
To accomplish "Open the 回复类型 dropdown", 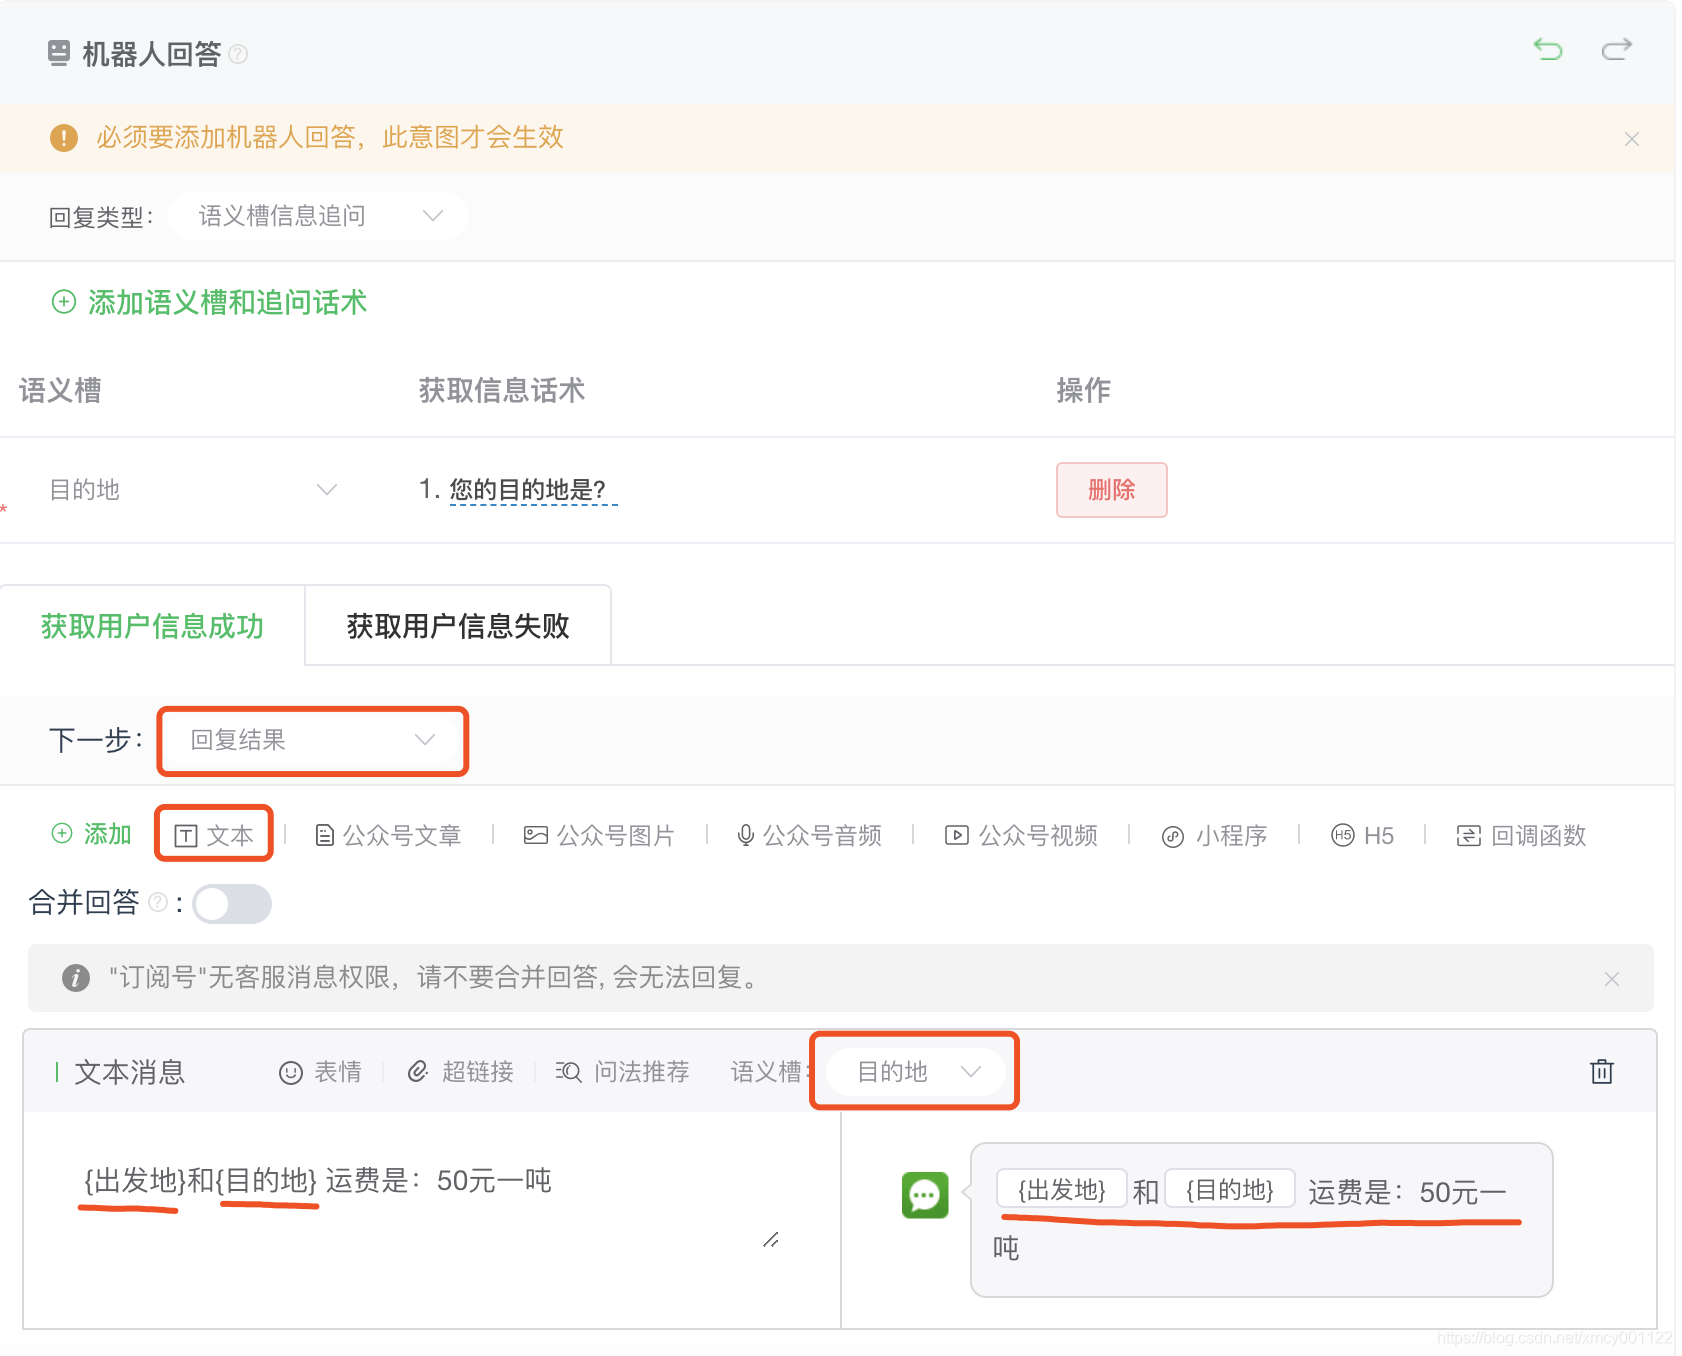I will click(318, 216).
